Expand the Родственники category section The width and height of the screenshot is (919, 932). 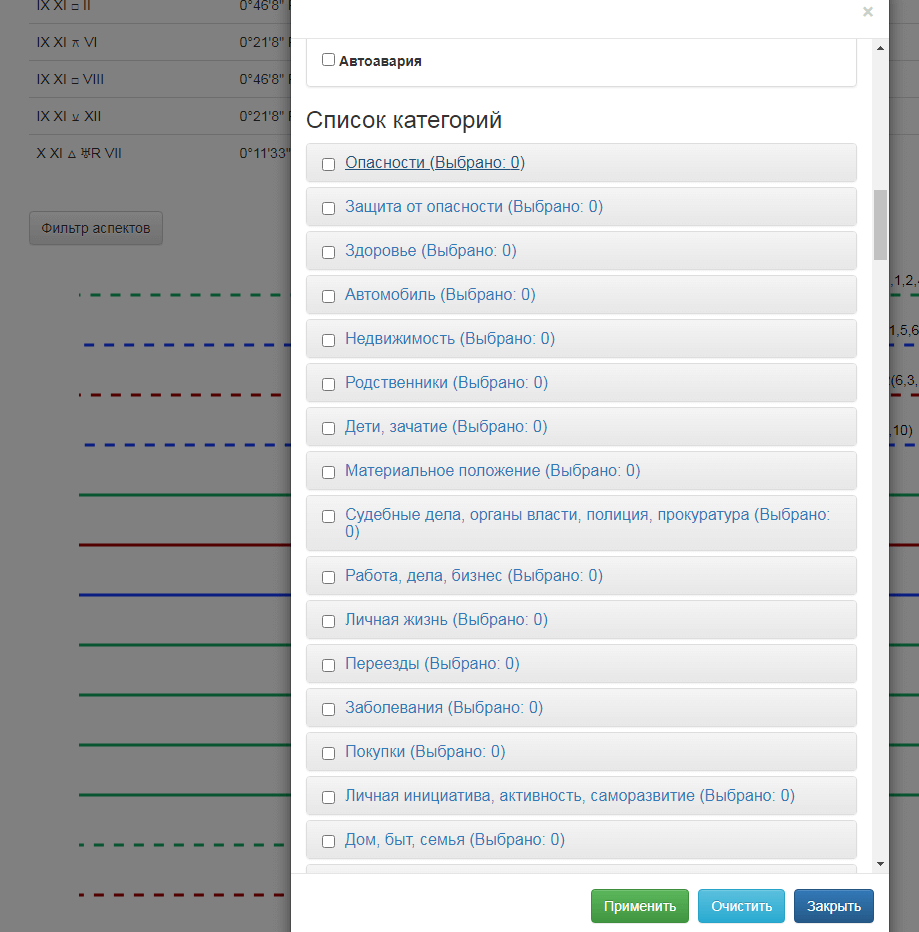446,383
